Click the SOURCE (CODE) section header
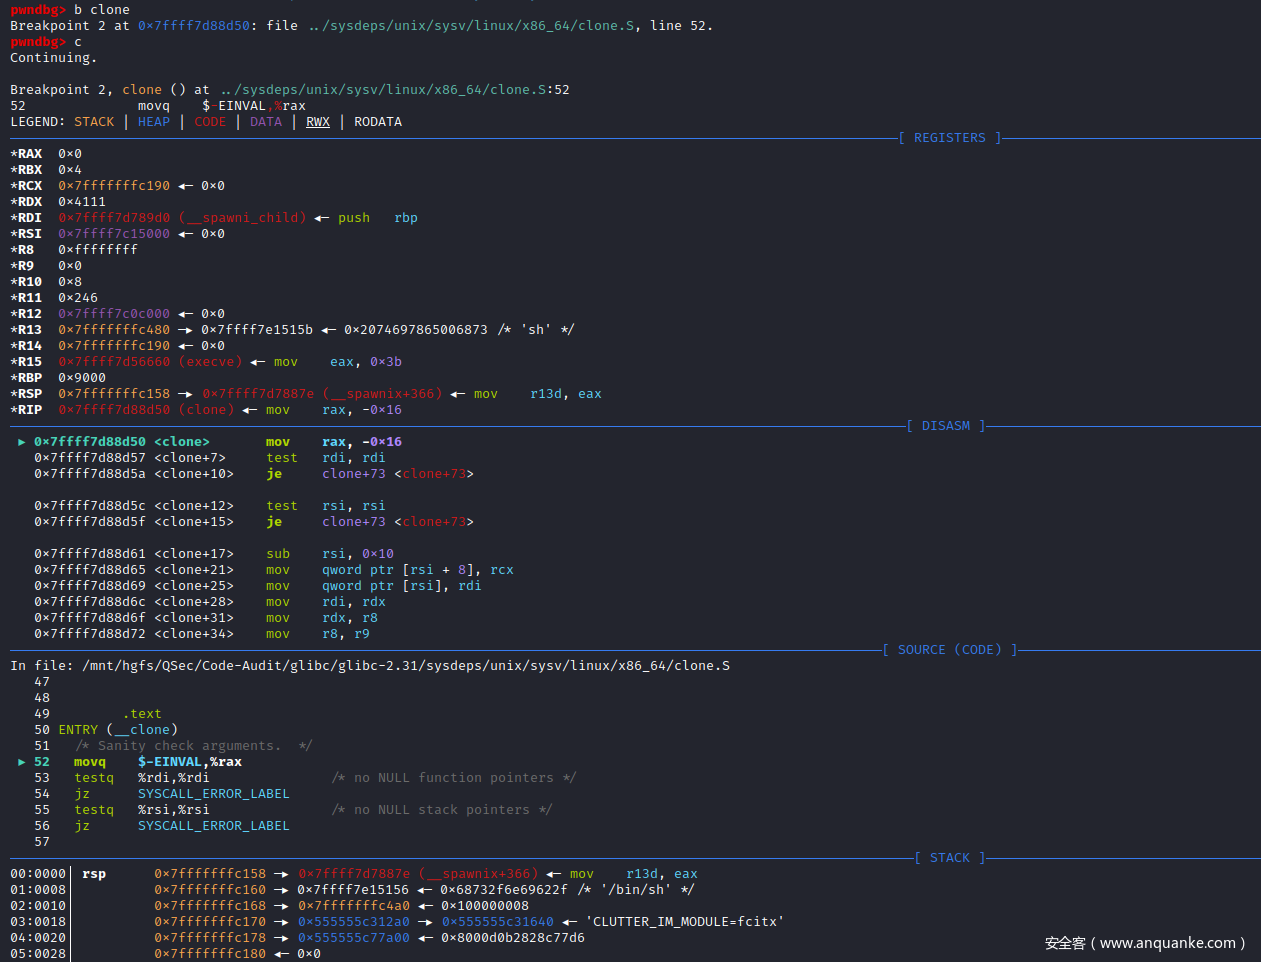Image resolution: width=1261 pixels, height=962 pixels. (x=949, y=650)
